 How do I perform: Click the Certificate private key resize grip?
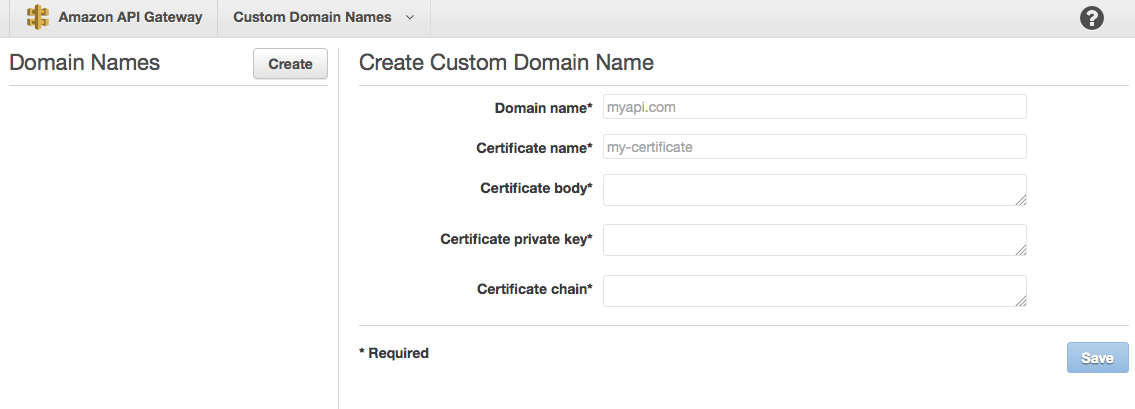(x=1020, y=250)
